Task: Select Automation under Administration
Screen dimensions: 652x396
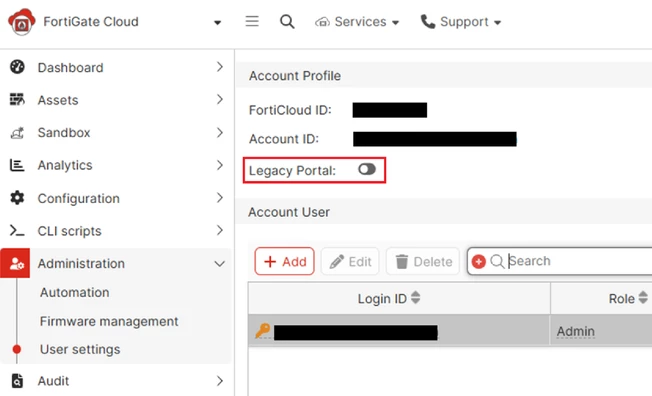Action: [x=74, y=292]
